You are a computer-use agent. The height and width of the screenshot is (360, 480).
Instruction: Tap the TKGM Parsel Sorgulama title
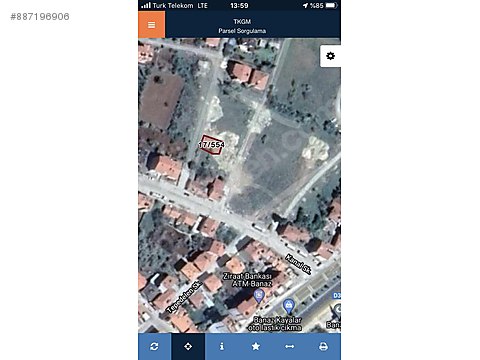point(242,26)
